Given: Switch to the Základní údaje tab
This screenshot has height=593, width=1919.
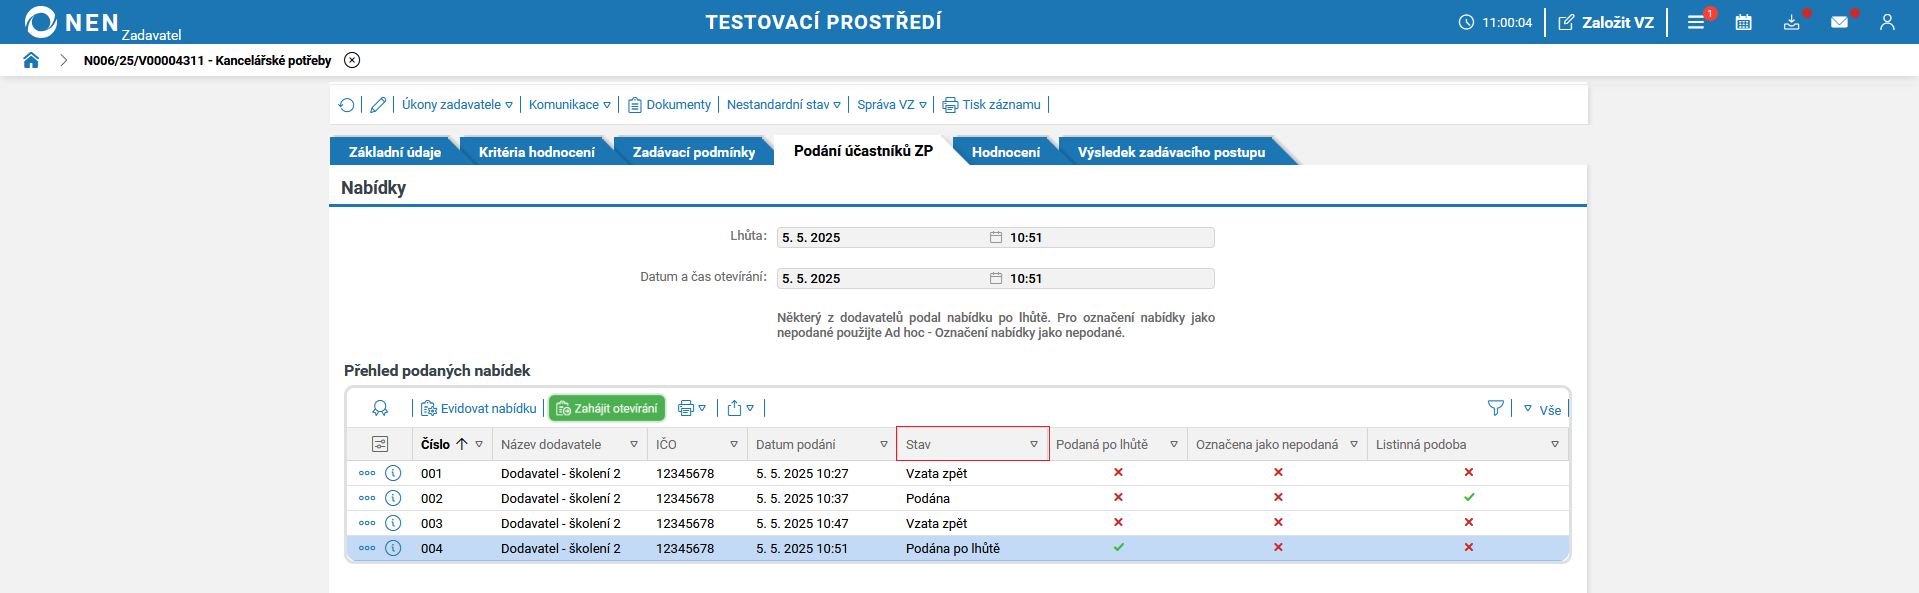Looking at the screenshot, I should [x=395, y=152].
